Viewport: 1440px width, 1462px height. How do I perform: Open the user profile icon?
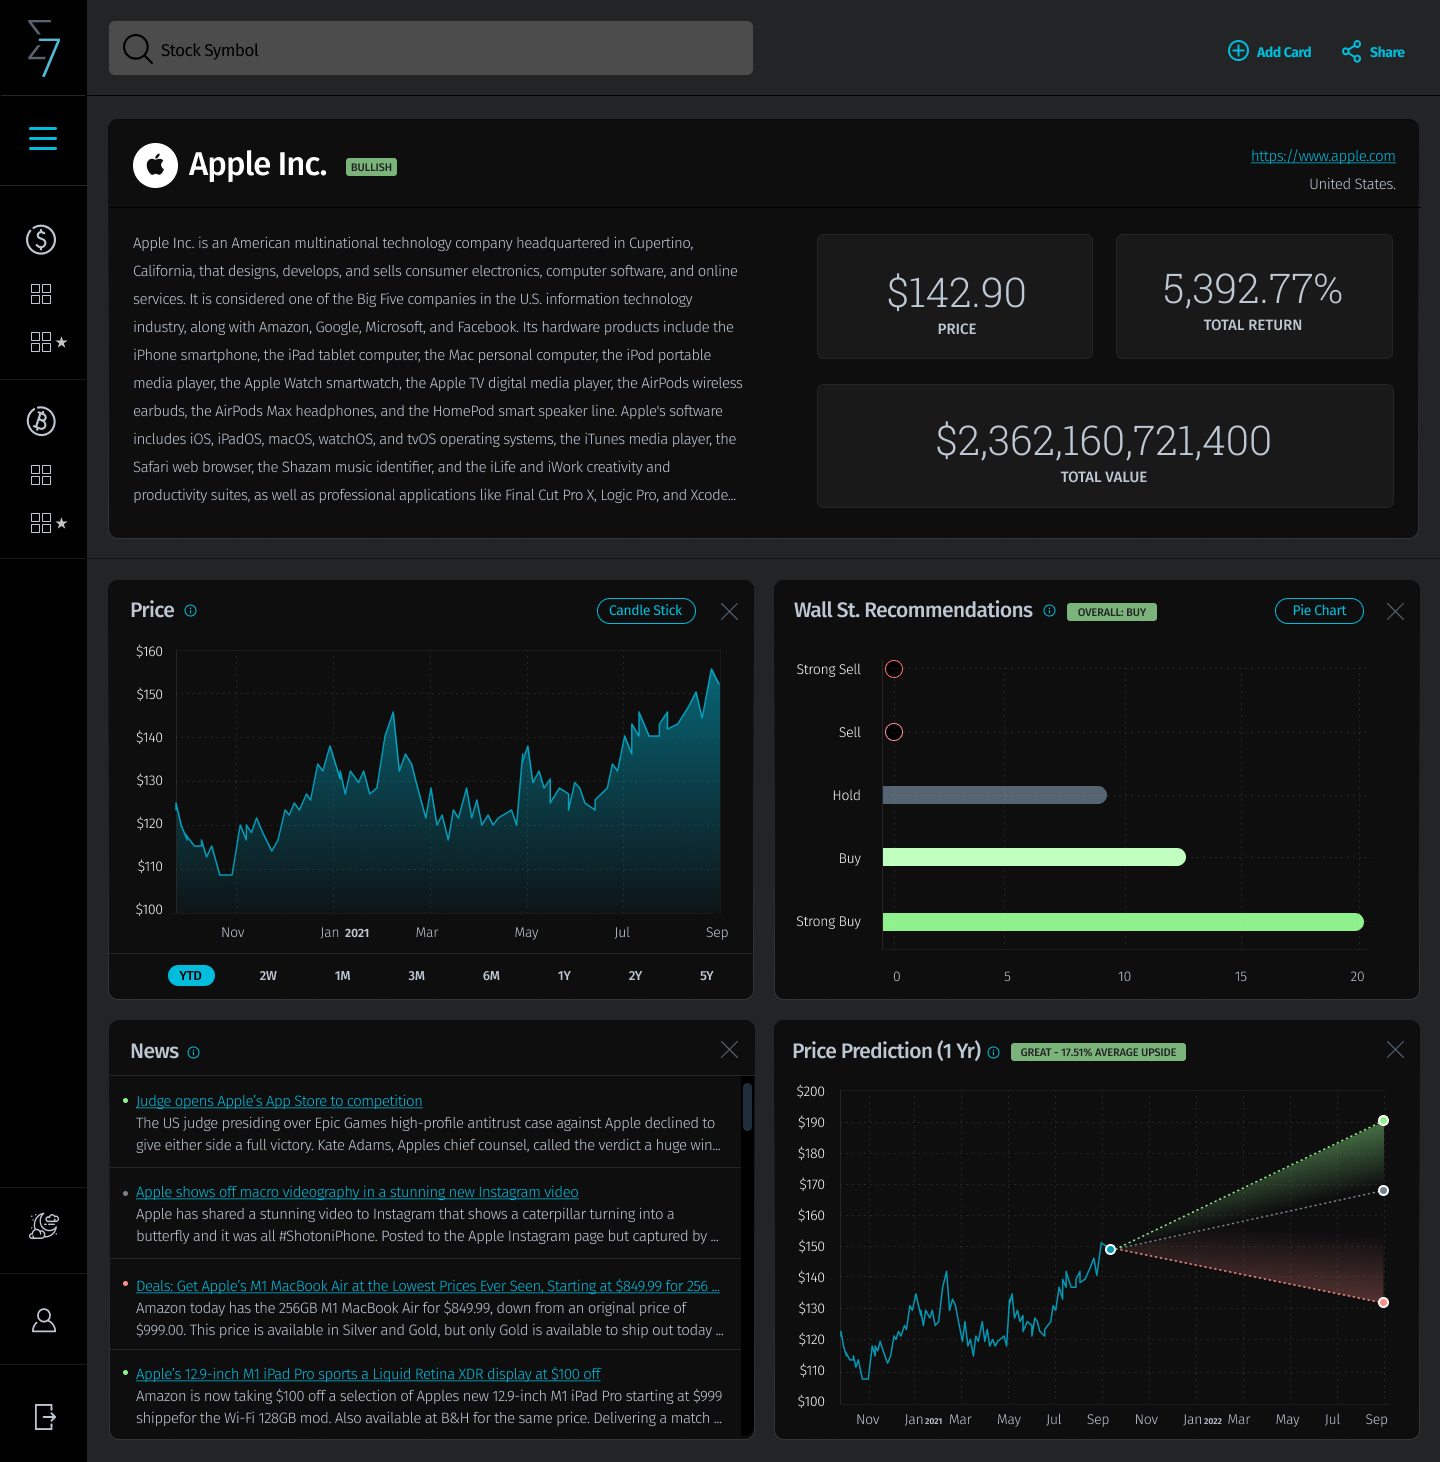(x=44, y=1320)
